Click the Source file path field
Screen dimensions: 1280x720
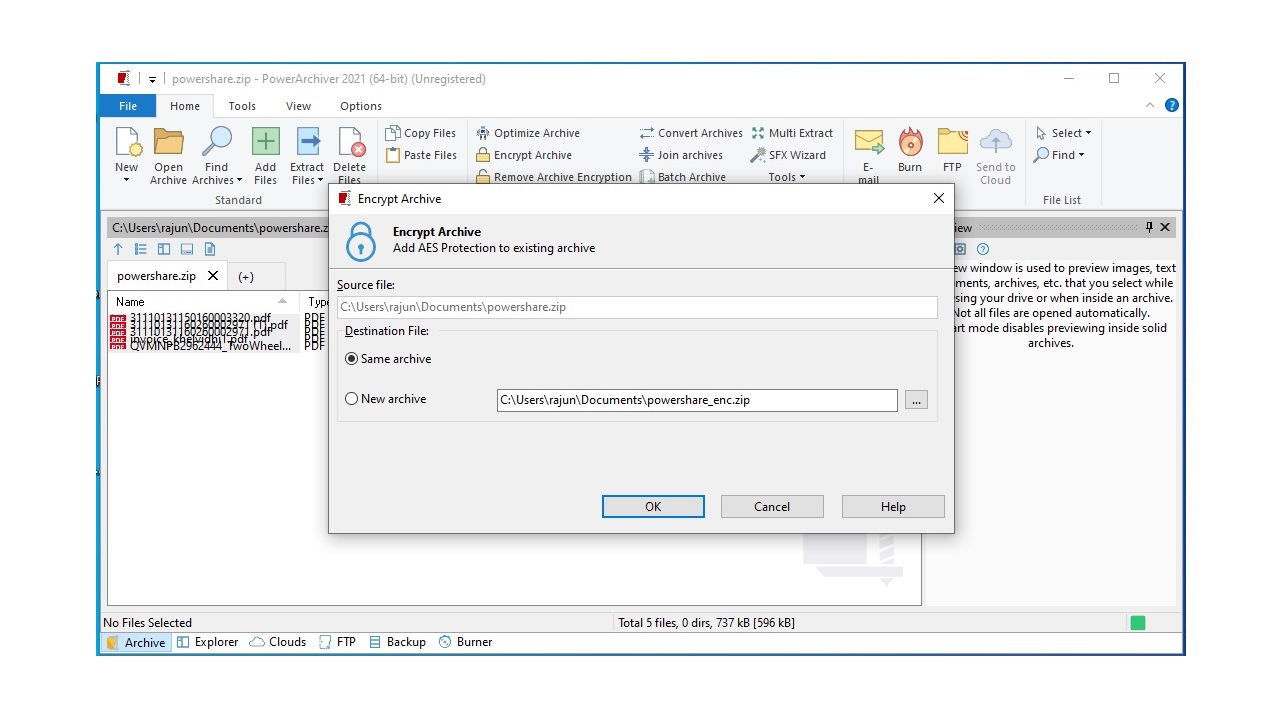(637, 307)
